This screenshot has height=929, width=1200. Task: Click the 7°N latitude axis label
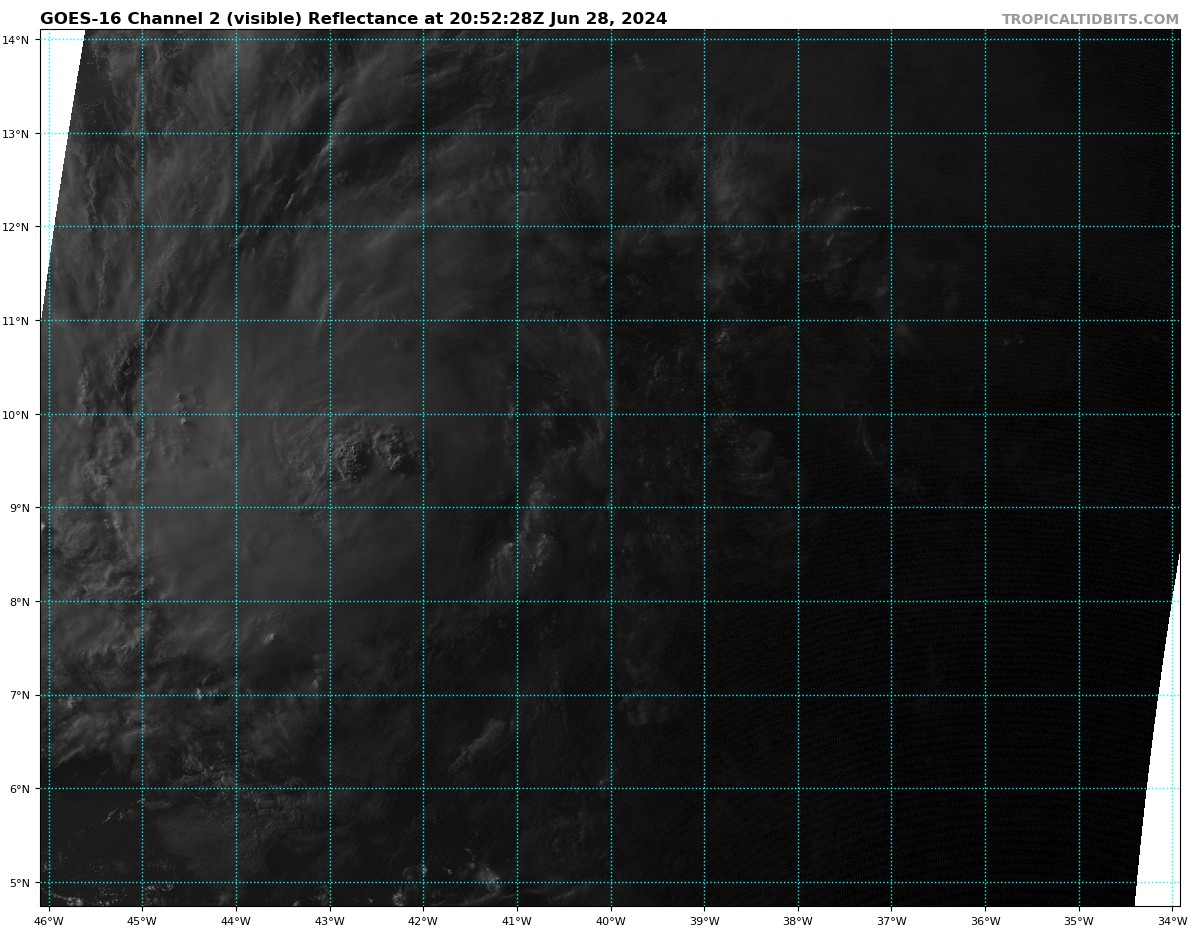[x=21, y=695]
